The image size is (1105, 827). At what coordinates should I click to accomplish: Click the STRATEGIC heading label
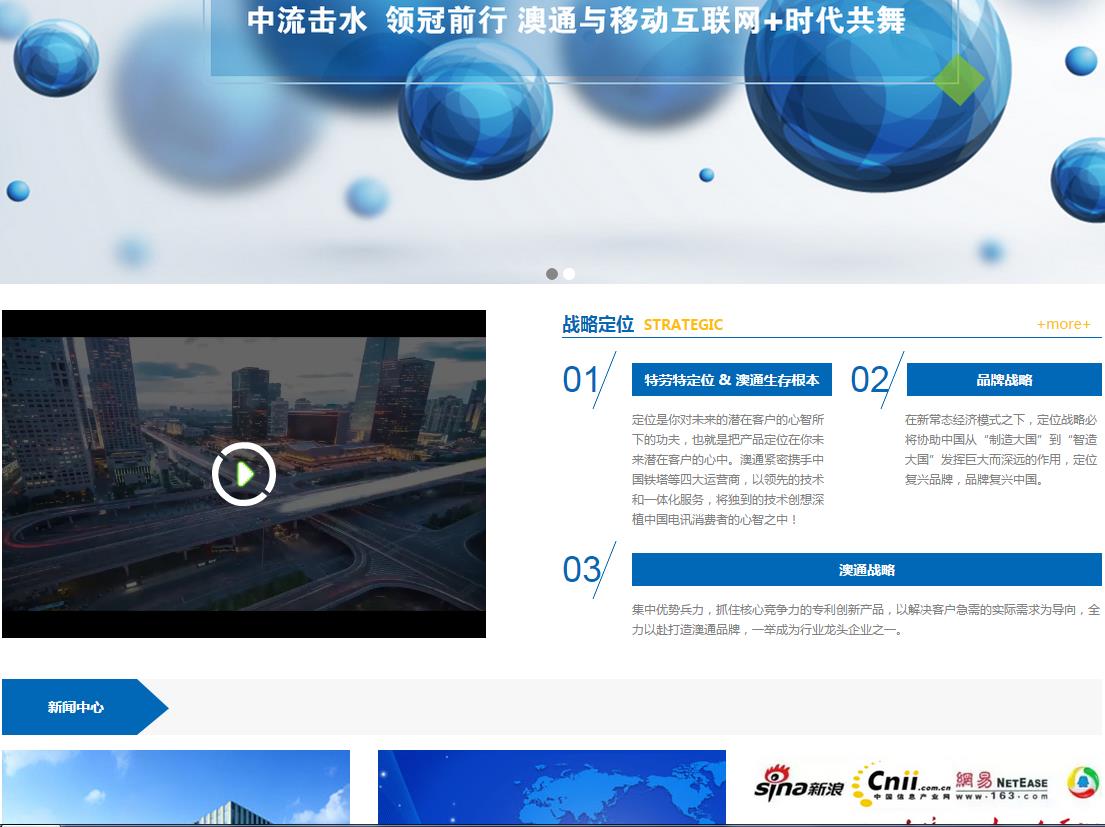[x=683, y=325]
